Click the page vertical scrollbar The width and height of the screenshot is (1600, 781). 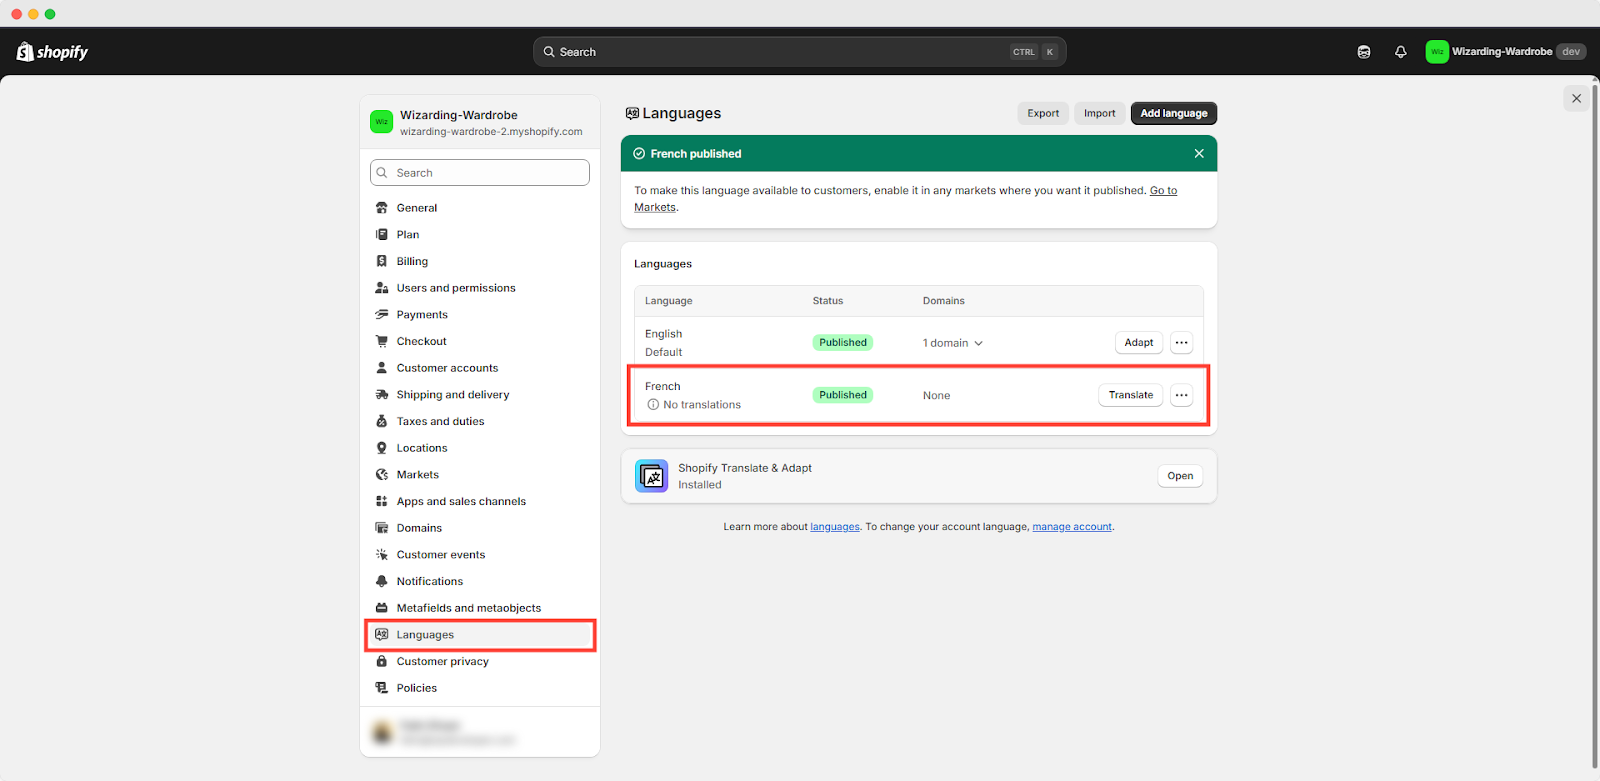click(x=1595, y=425)
